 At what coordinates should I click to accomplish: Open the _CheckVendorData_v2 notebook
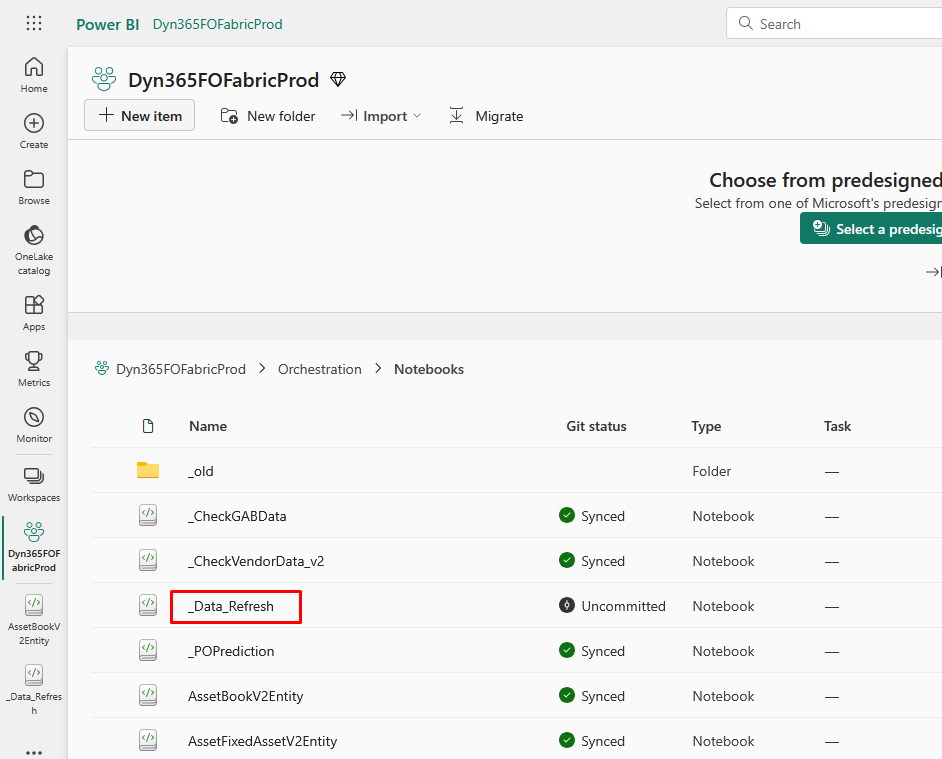pos(256,561)
